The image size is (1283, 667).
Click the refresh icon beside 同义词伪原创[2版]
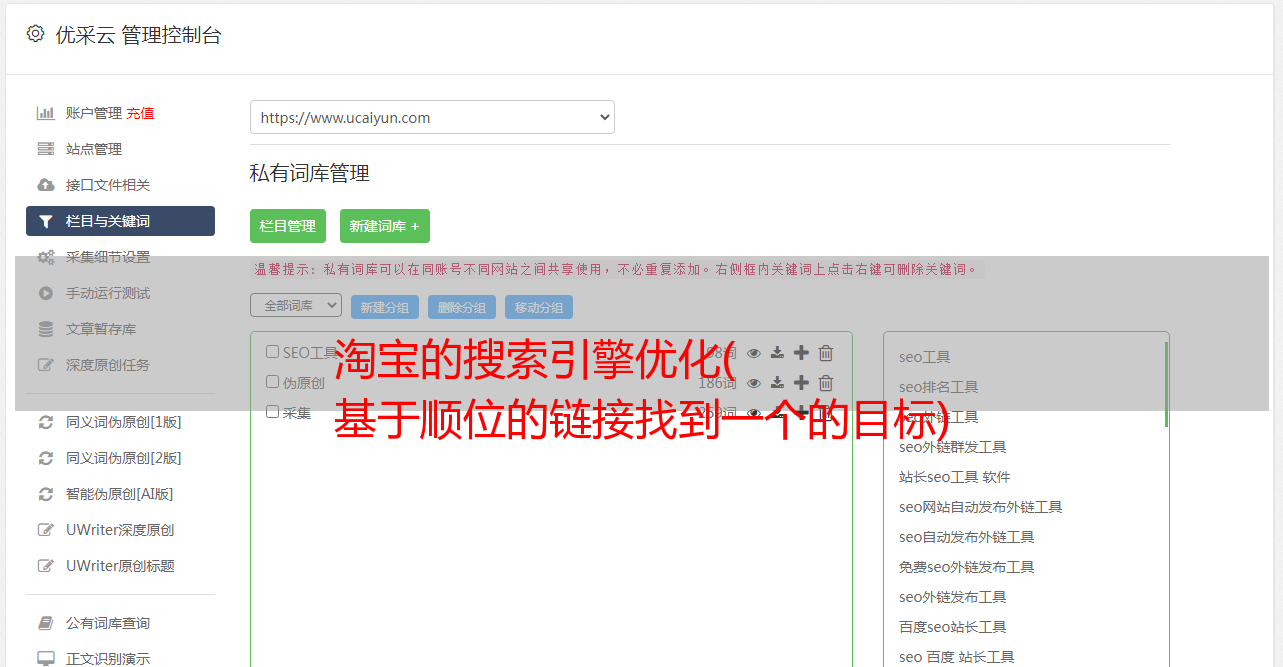click(45, 458)
